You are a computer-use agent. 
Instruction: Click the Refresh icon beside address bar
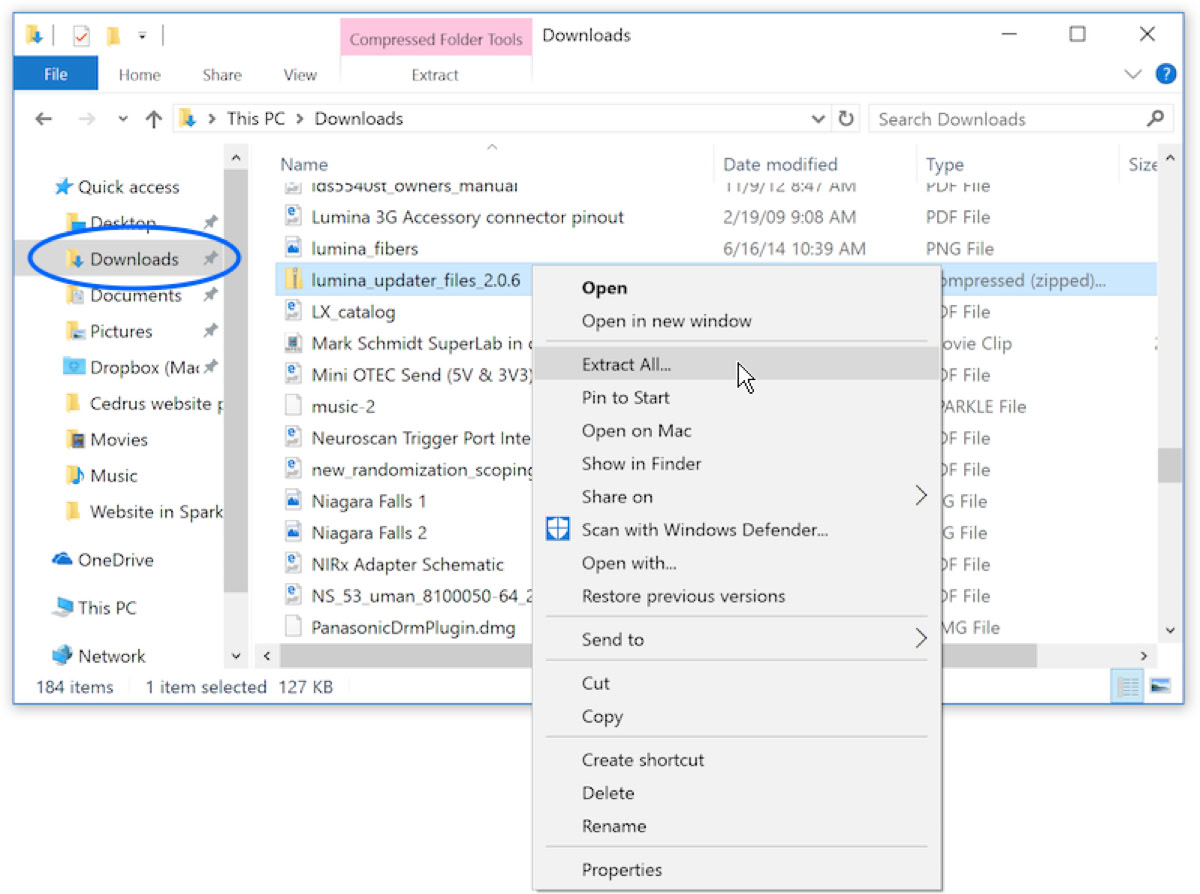click(846, 119)
